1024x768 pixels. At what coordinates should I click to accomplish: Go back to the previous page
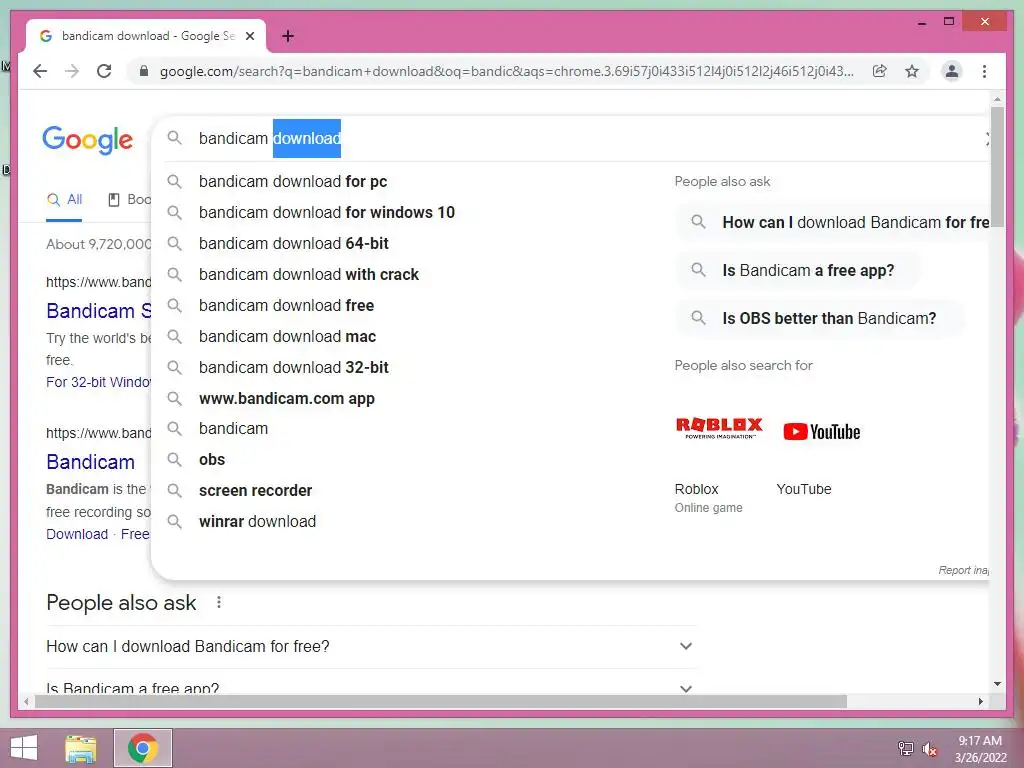tap(40, 71)
